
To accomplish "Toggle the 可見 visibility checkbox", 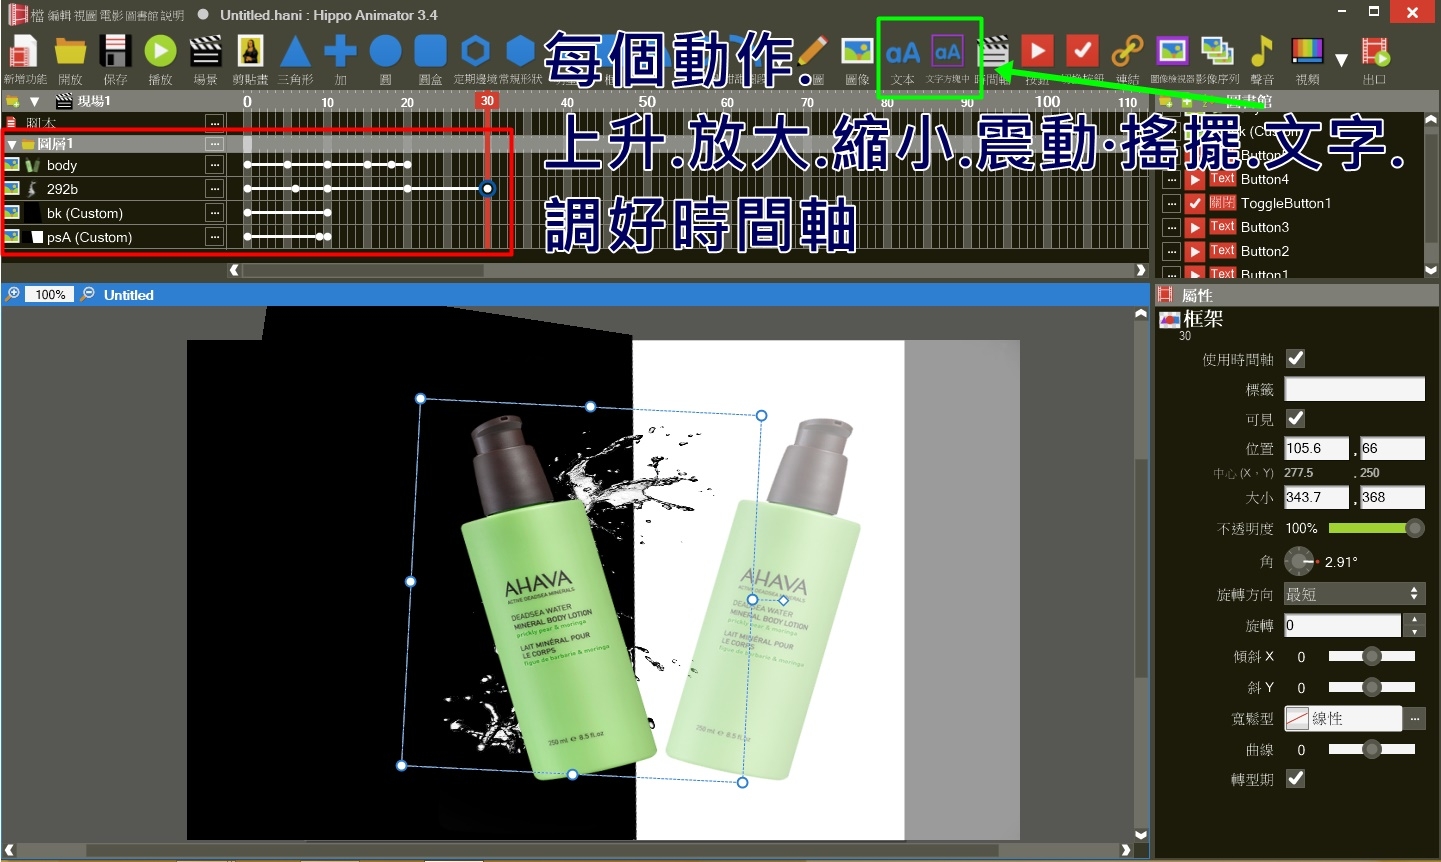I will coord(1295,418).
